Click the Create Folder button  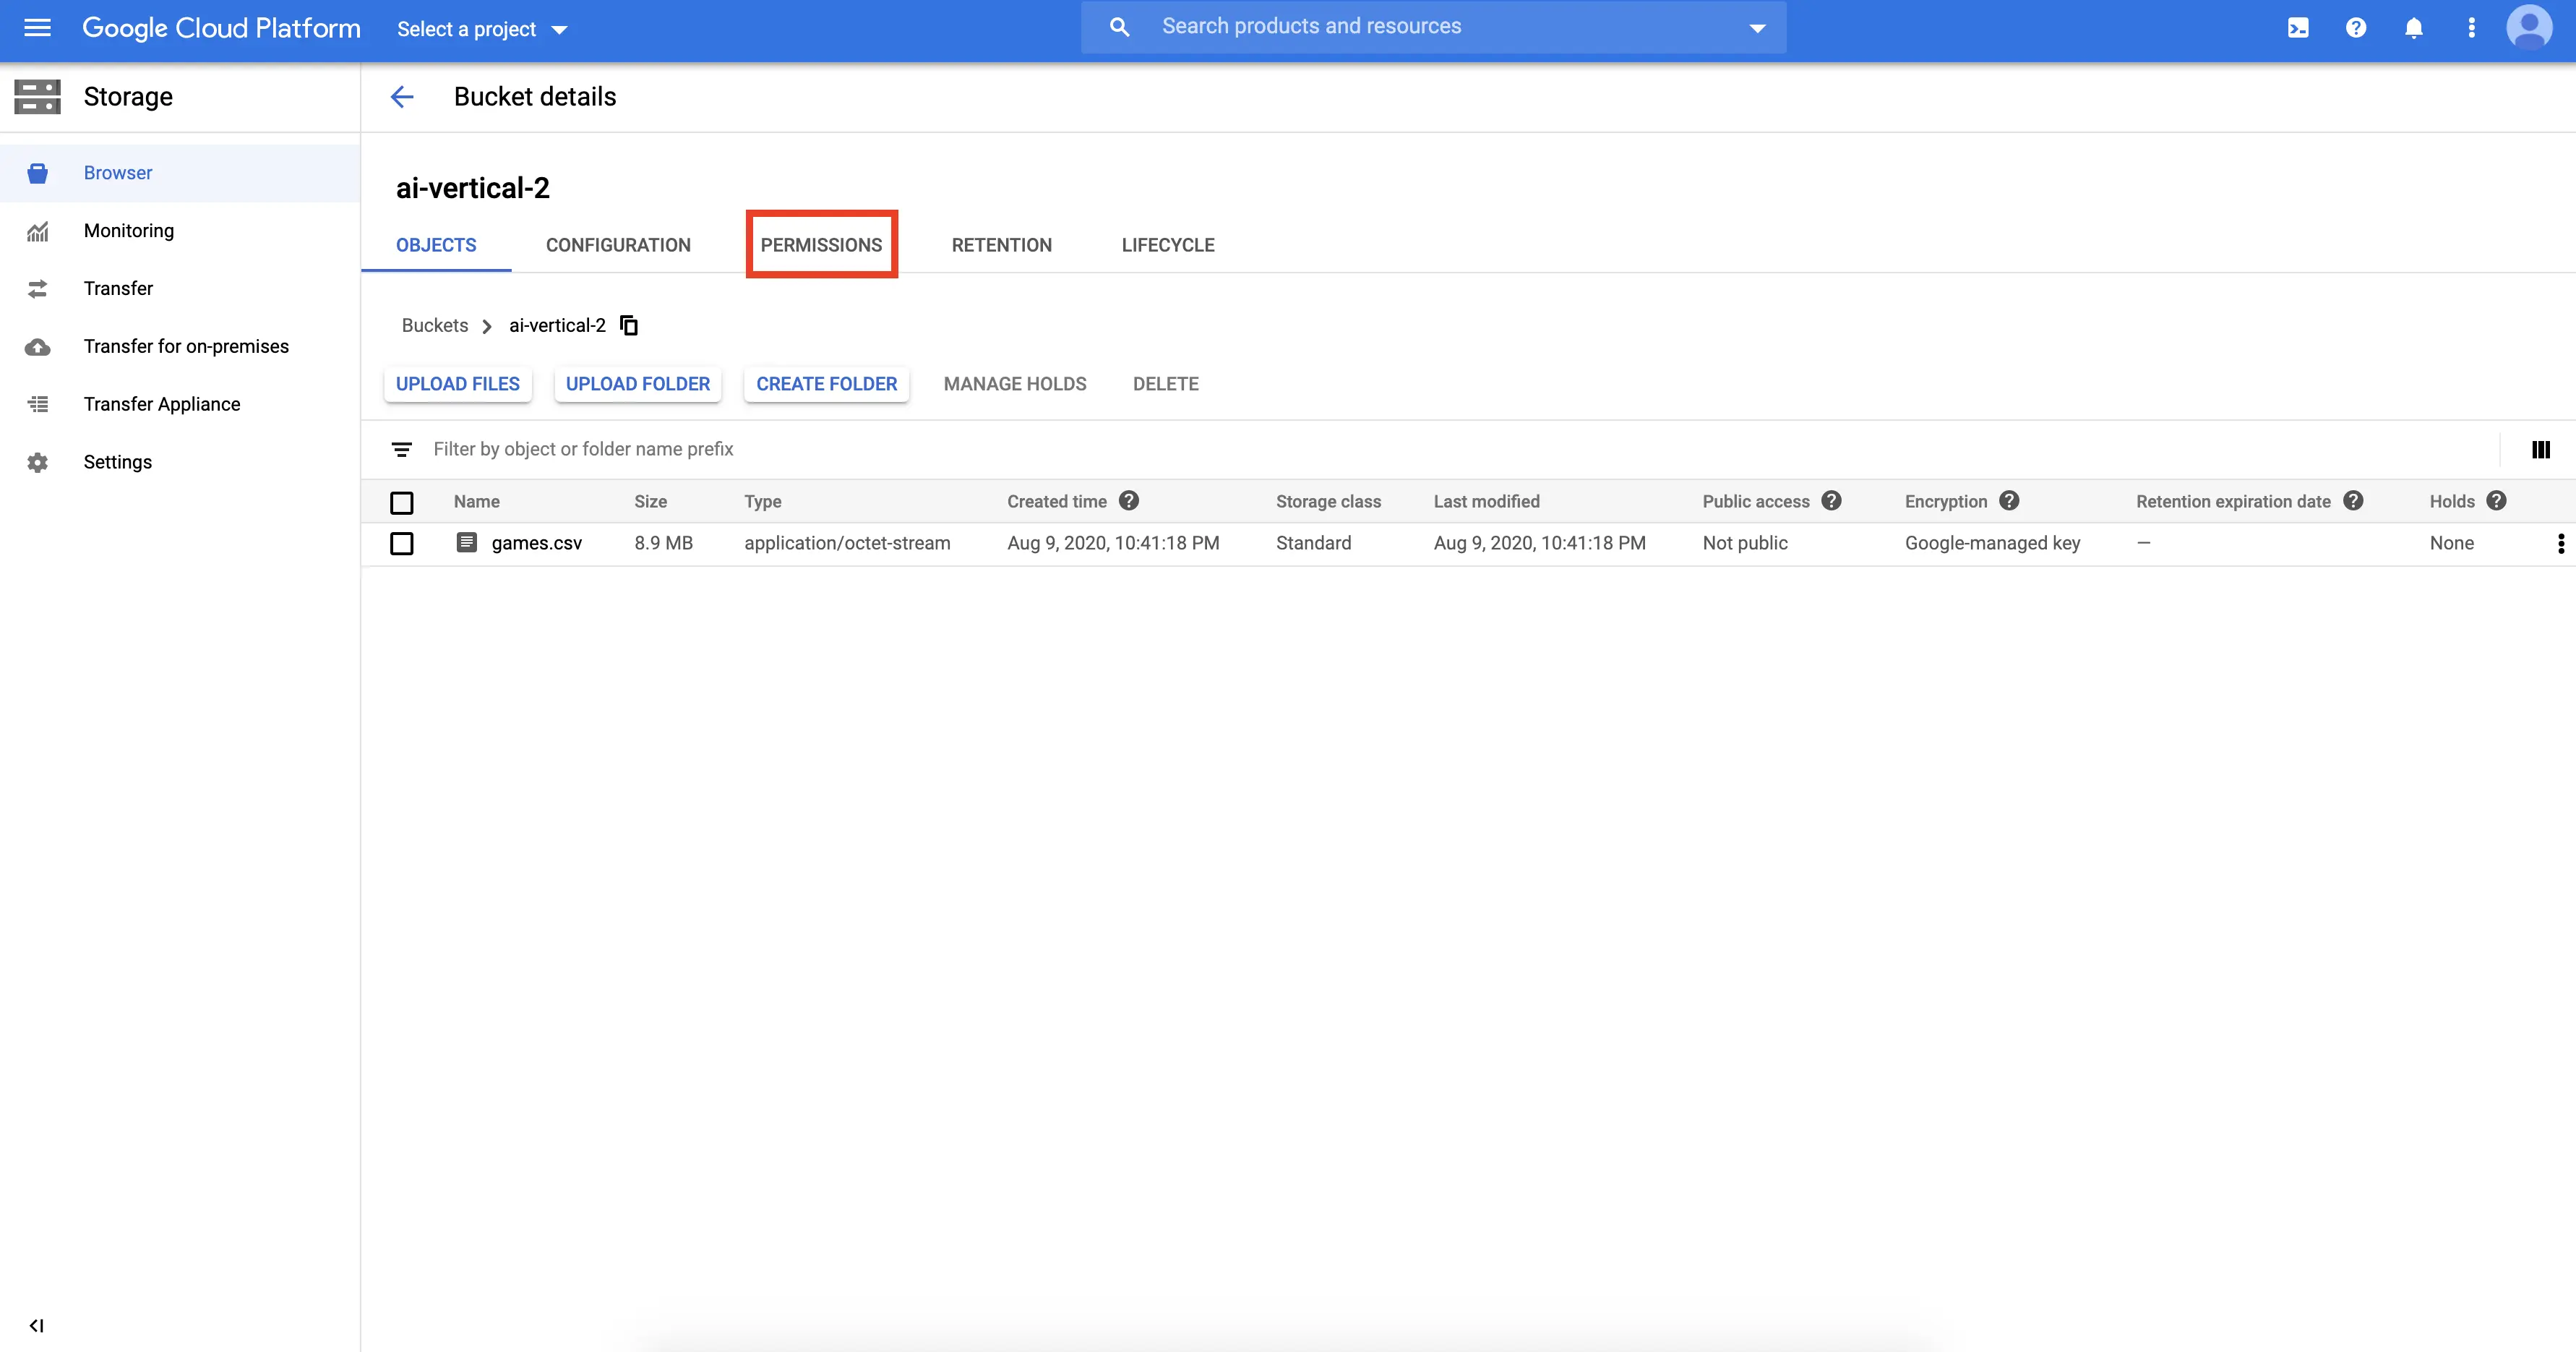click(826, 384)
